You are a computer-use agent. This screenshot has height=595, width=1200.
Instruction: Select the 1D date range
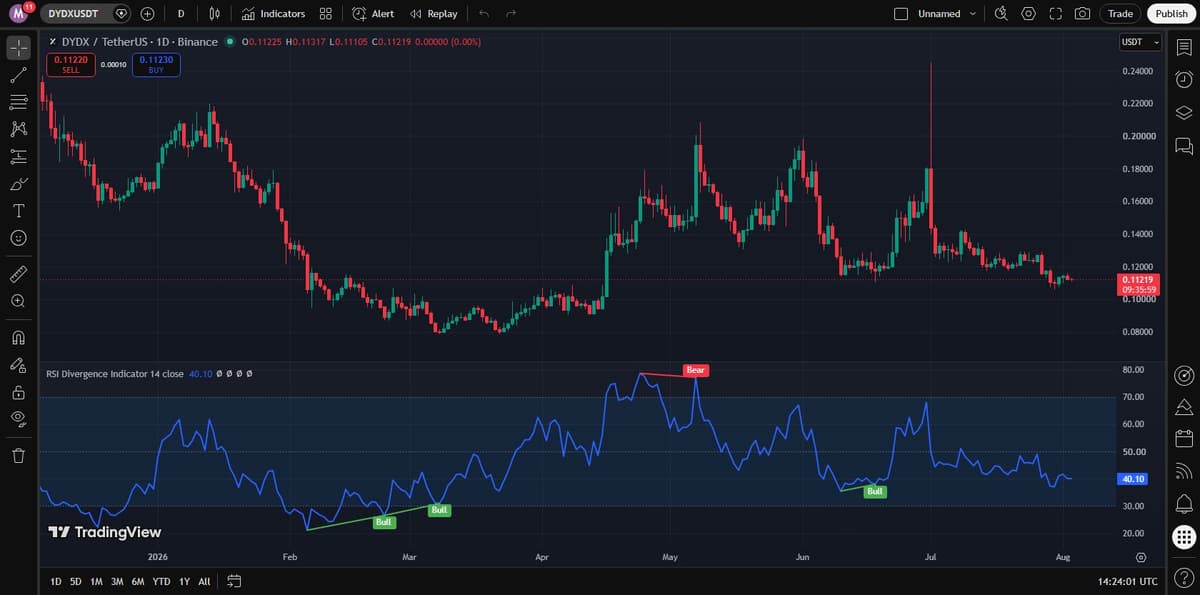[56, 581]
